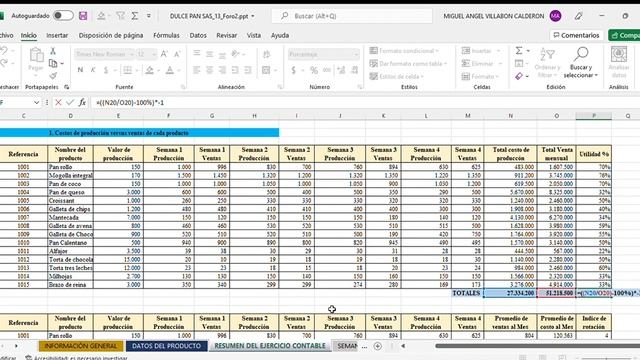Open the Fórmulas tab
Image resolution: width=640 pixels, height=360 pixels.
(166, 36)
